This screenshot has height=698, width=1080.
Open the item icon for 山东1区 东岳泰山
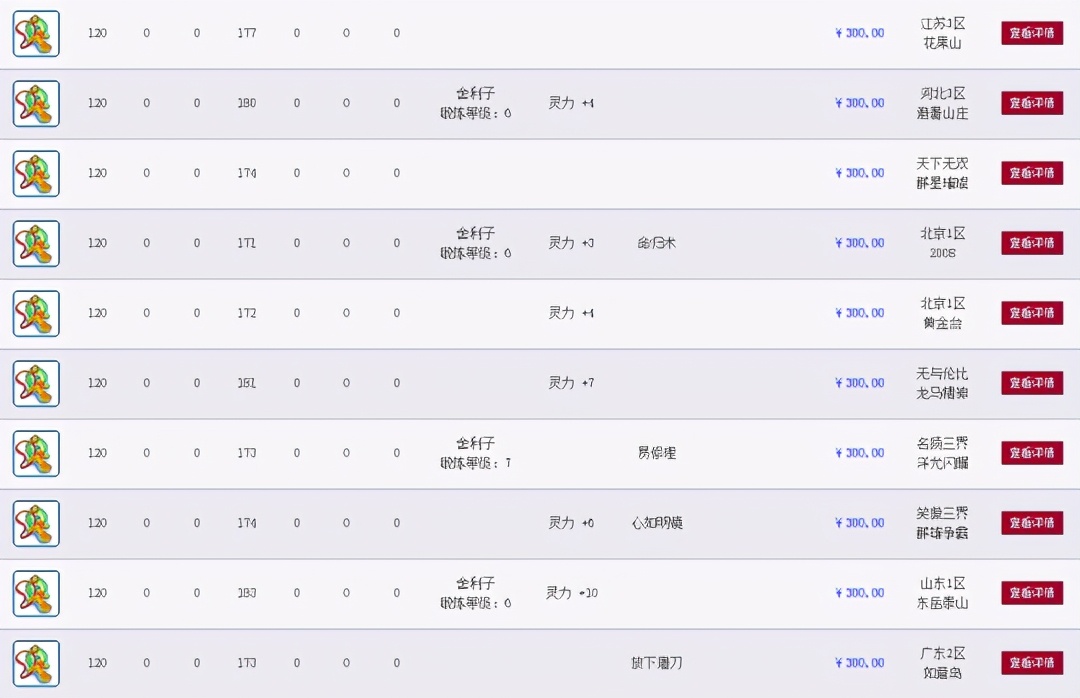tap(36, 593)
